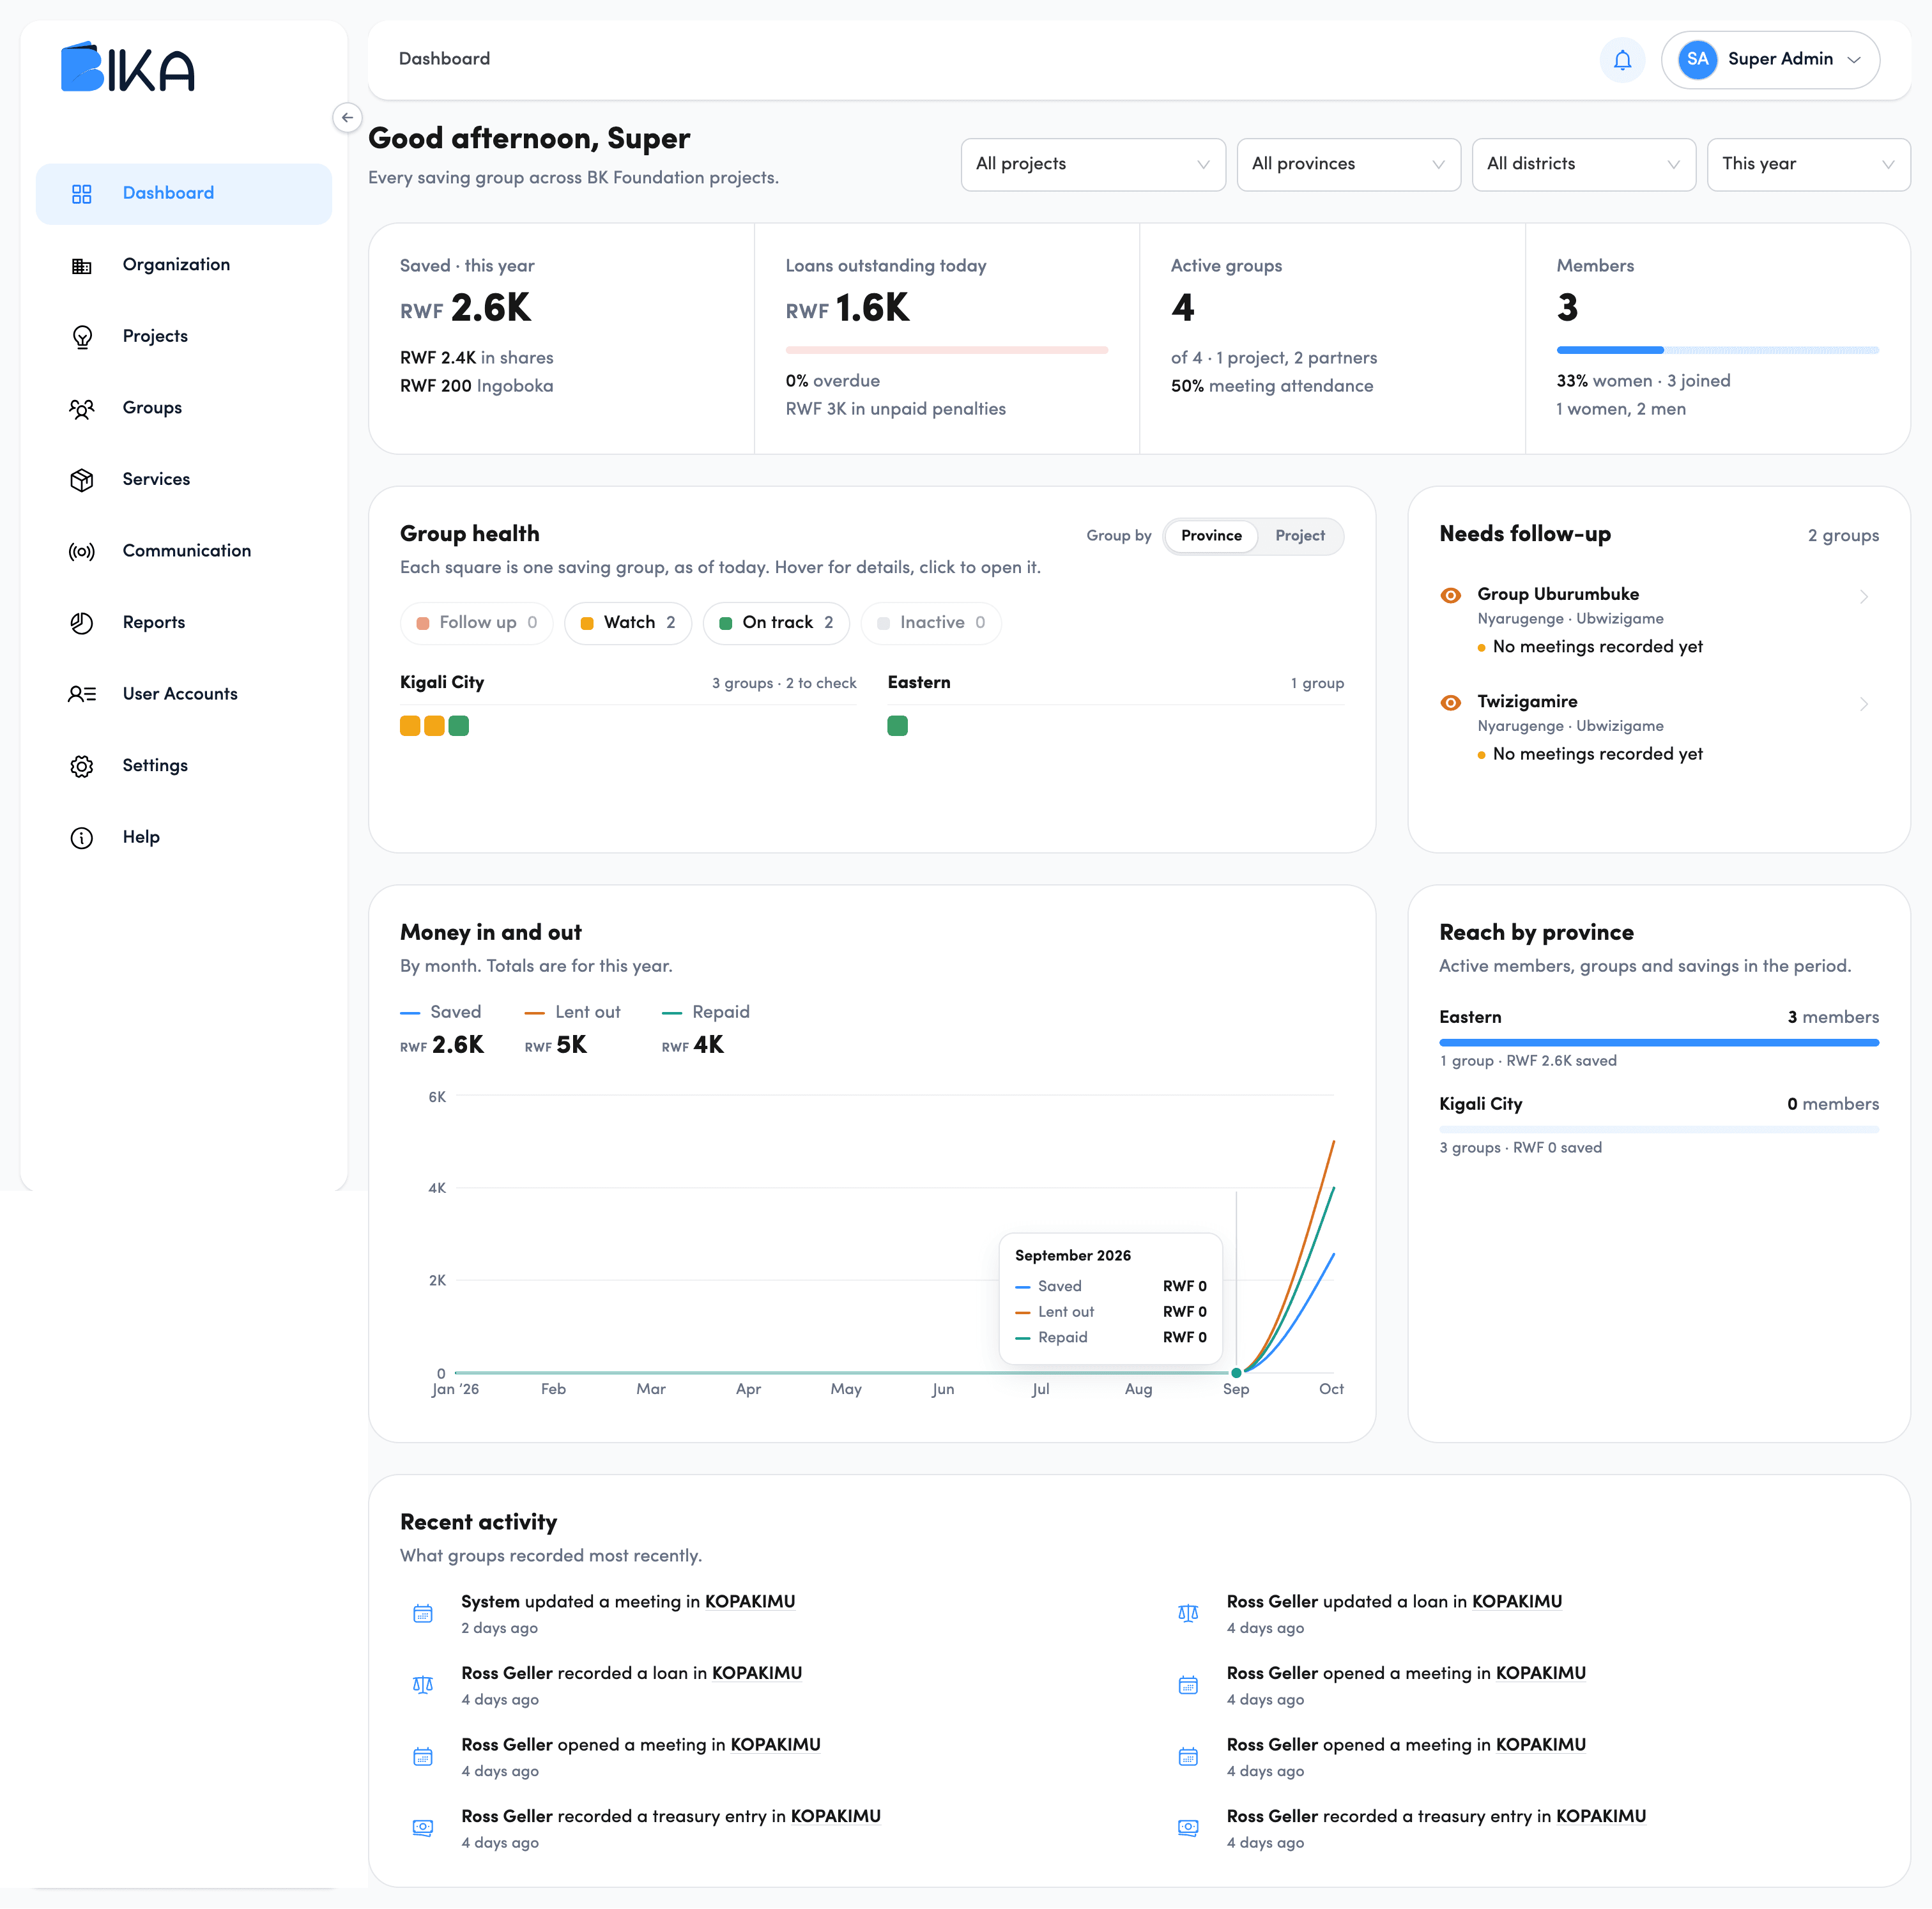Click the Services box icon
Viewport: 1932px width, 1909px height.
click(x=82, y=480)
